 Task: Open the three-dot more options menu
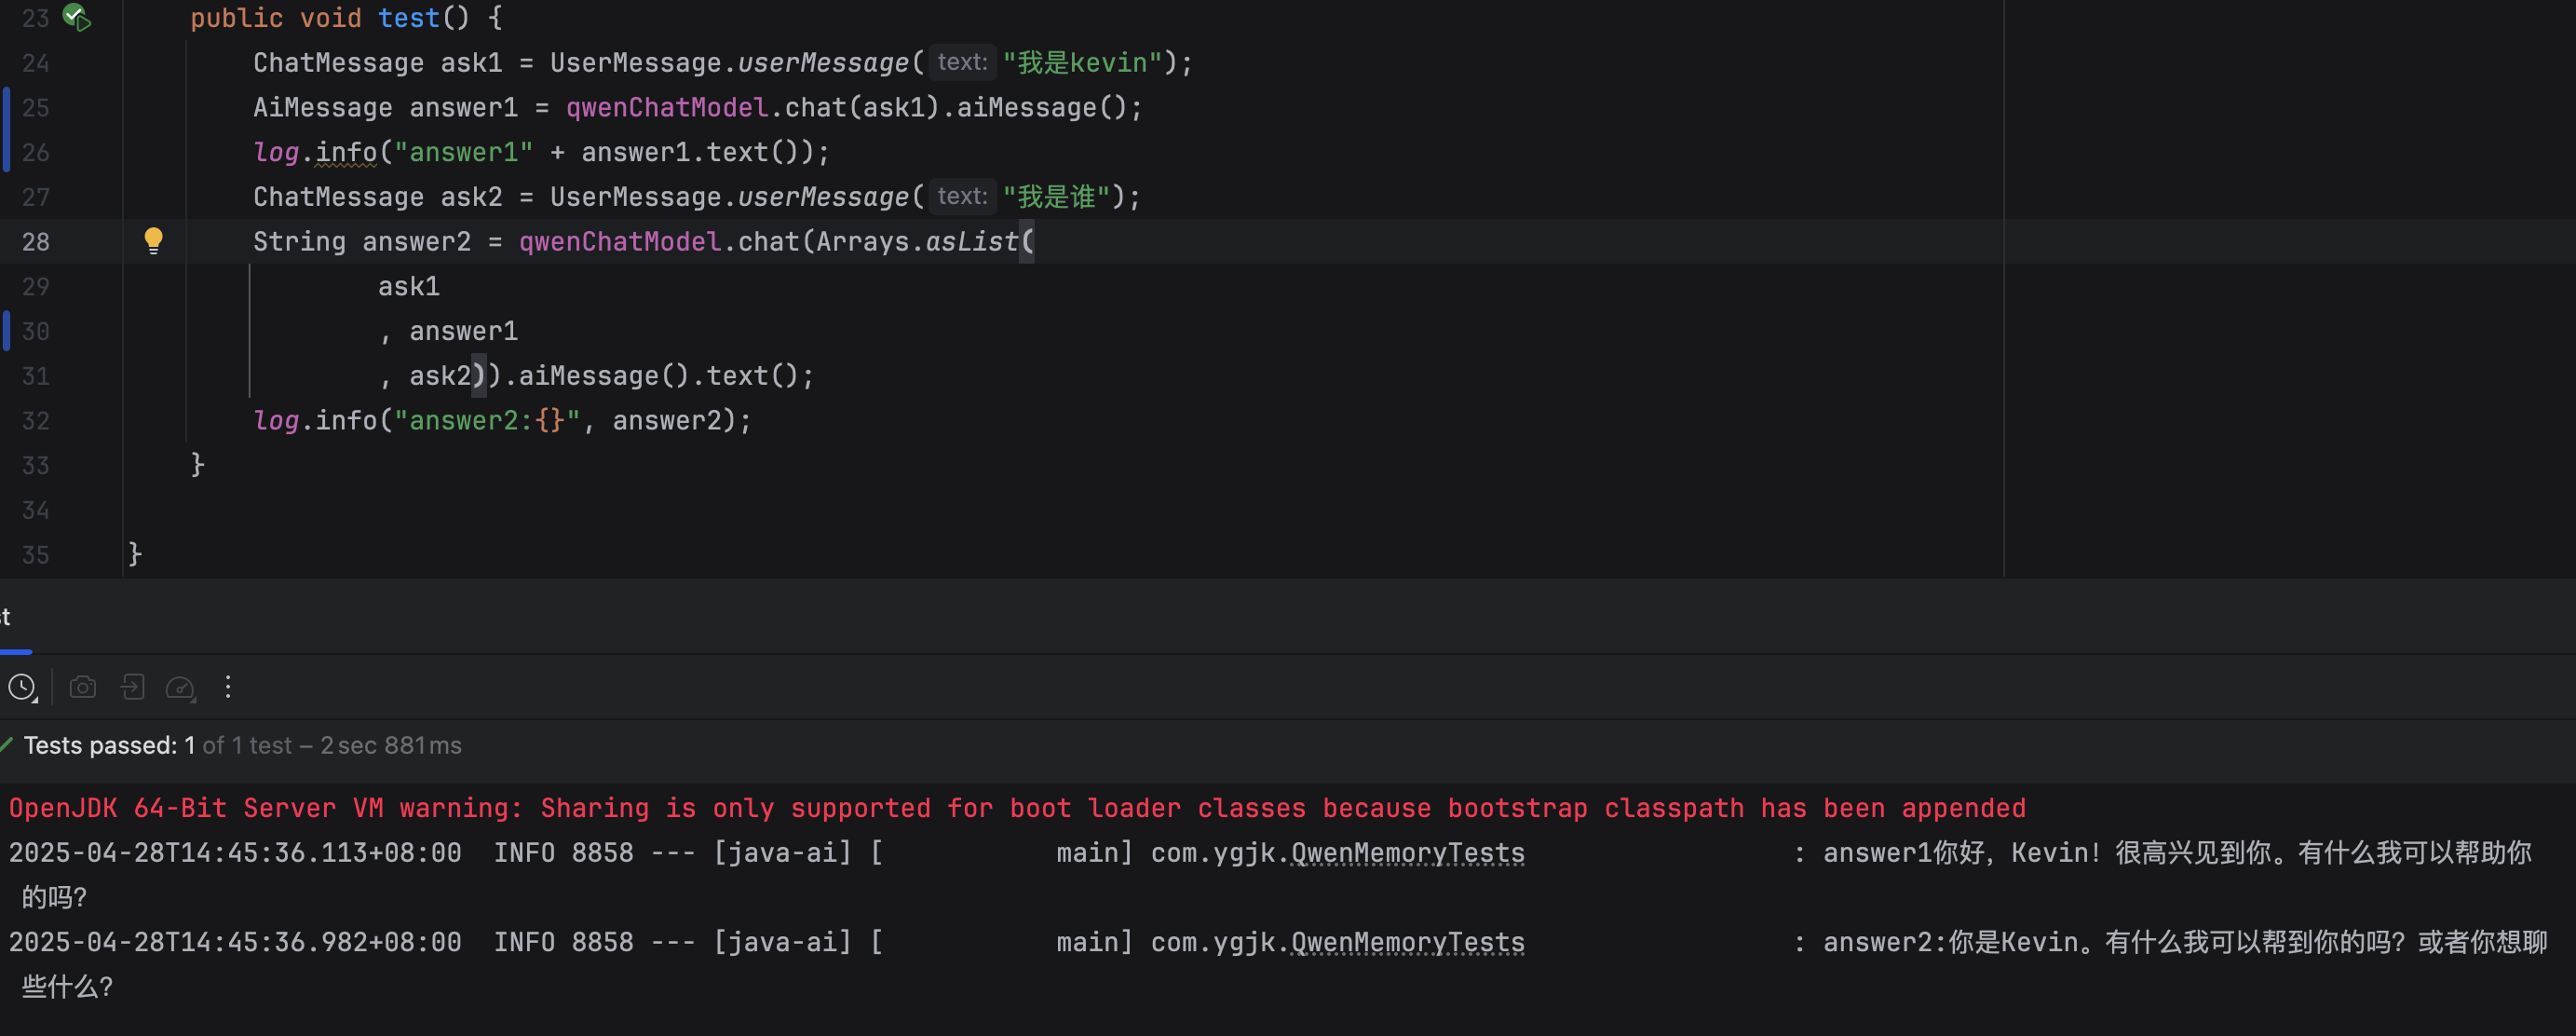point(228,687)
